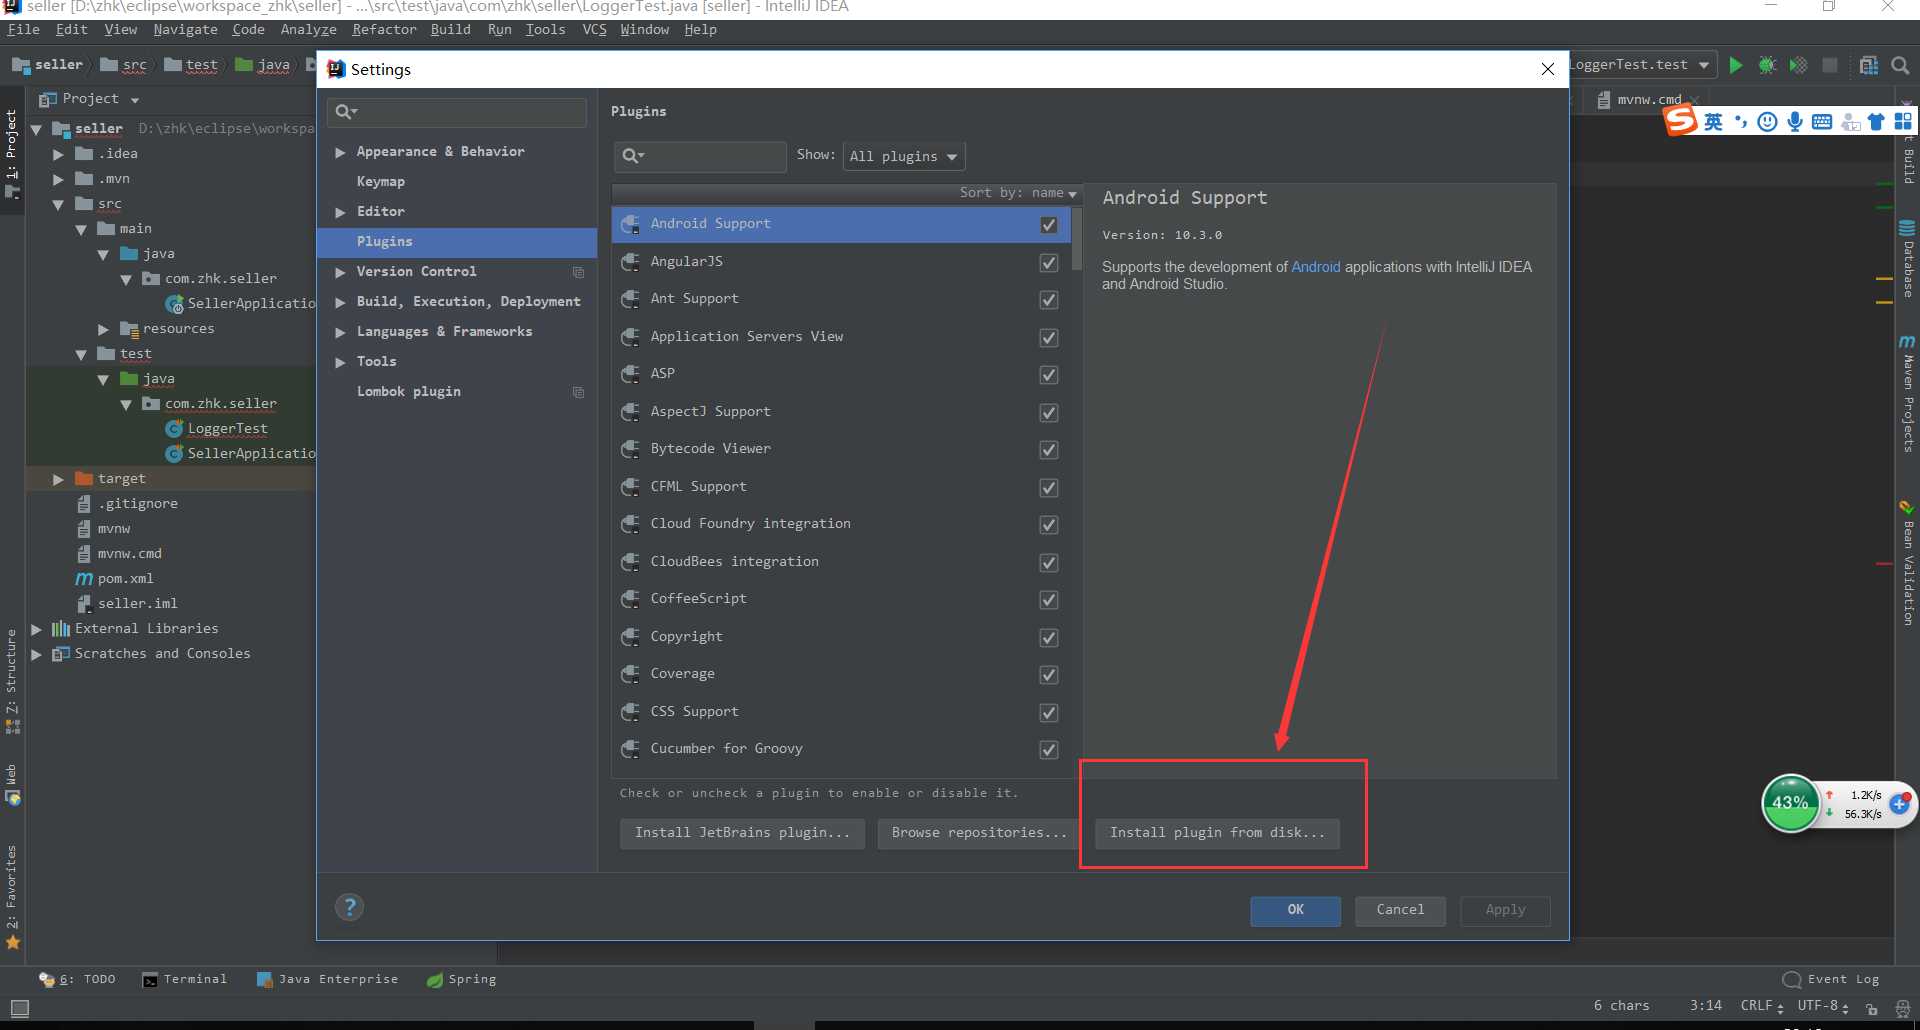This screenshot has height=1030, width=1920.
Task: Toggle the Ant Support plugin checkbox
Action: pos(1048,300)
